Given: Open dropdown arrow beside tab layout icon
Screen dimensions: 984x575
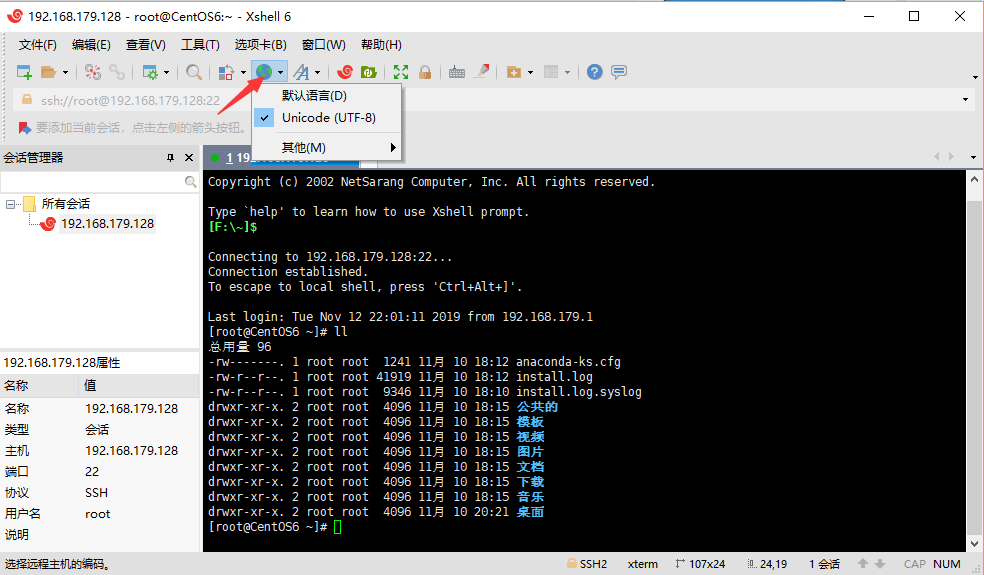Looking at the screenshot, I should point(567,72).
